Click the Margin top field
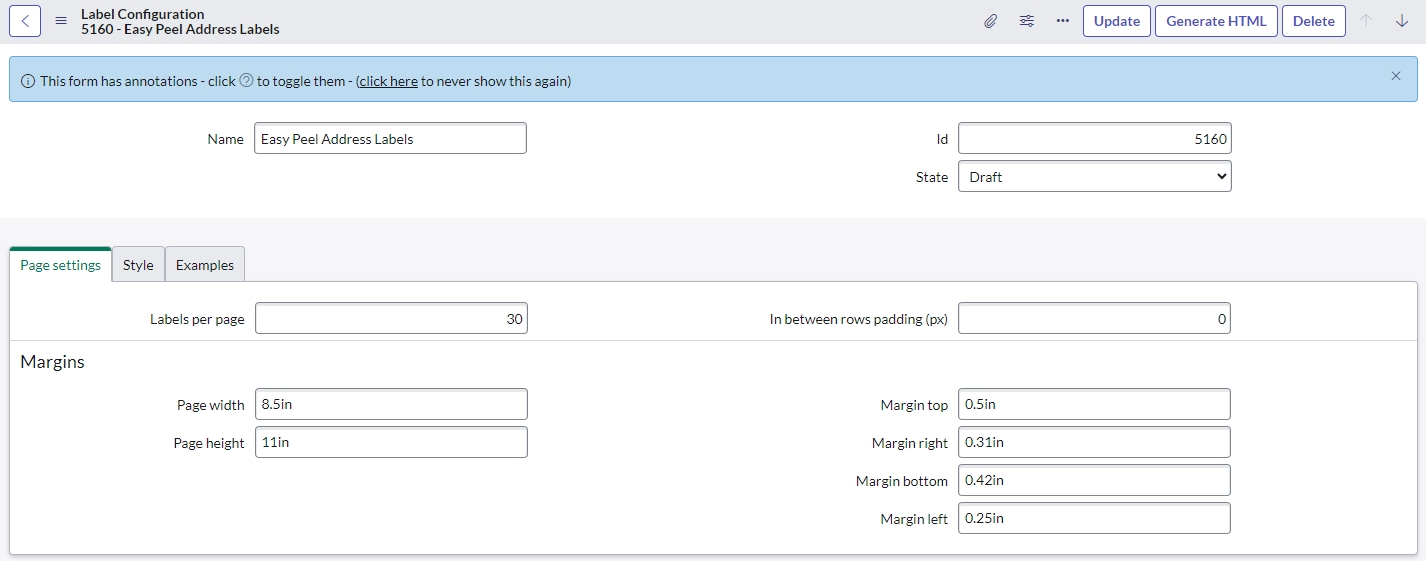This screenshot has height=561, width=1426. pos(1094,405)
